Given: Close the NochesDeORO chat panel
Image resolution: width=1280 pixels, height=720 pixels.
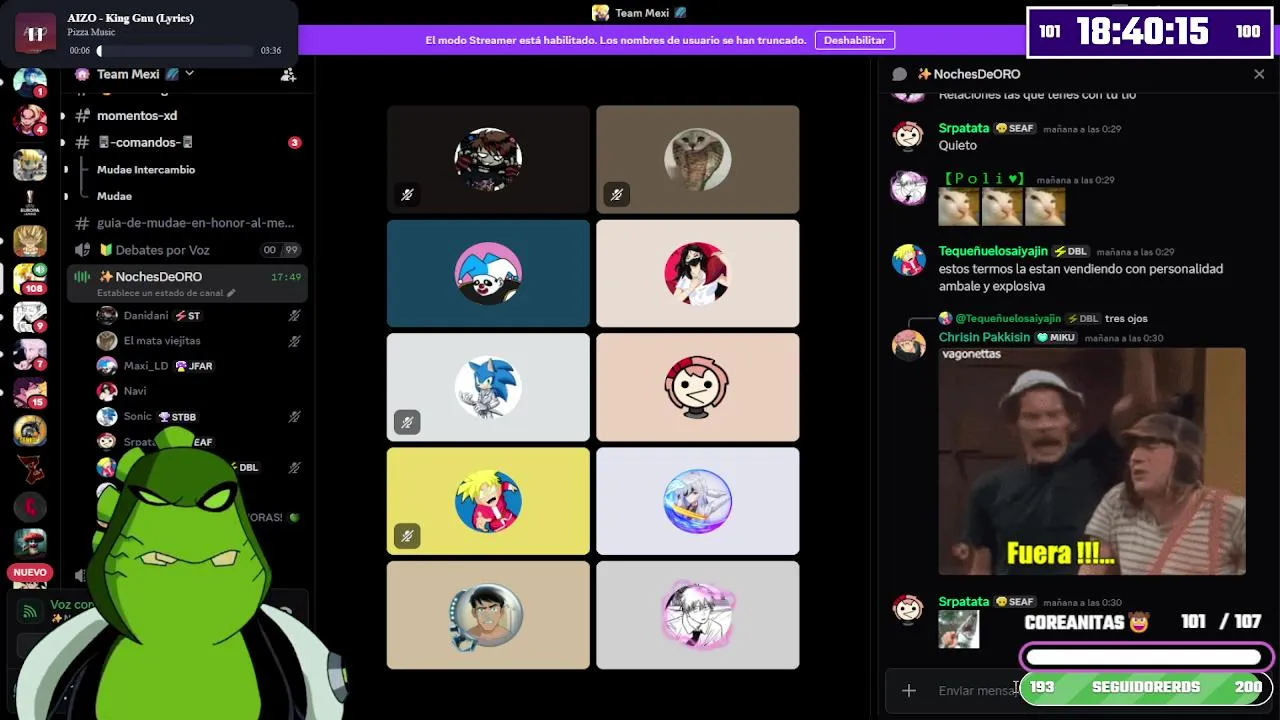Looking at the screenshot, I should coord(1259,74).
